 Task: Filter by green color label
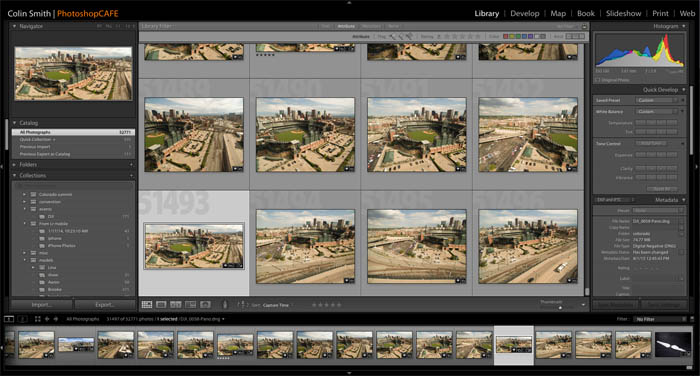coord(518,37)
